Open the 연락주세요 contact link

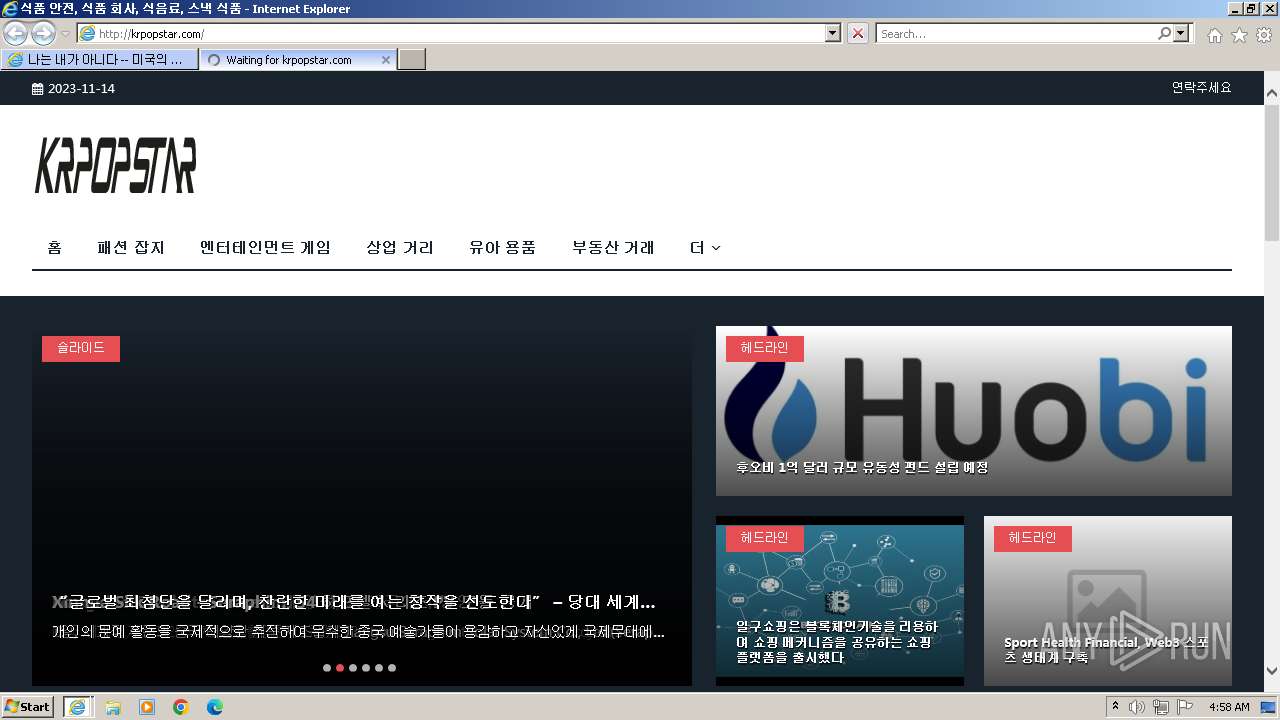click(1201, 88)
